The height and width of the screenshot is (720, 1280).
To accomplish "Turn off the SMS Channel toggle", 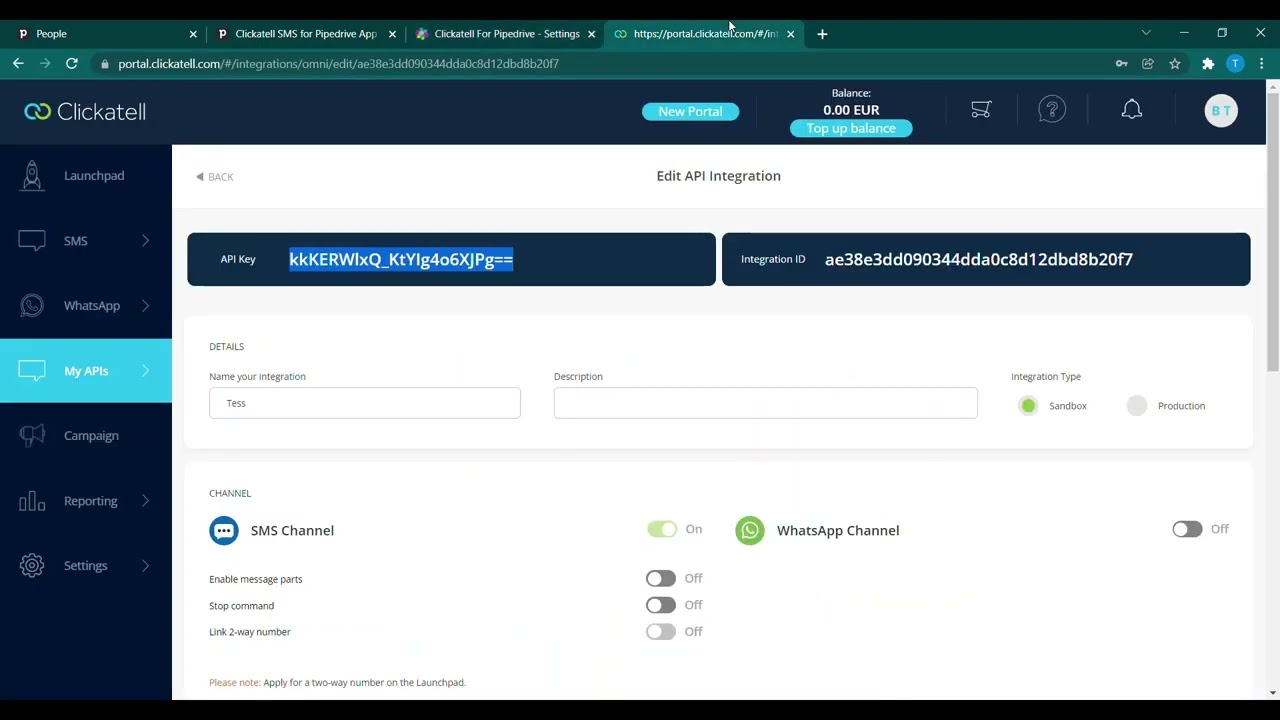I will [x=662, y=529].
